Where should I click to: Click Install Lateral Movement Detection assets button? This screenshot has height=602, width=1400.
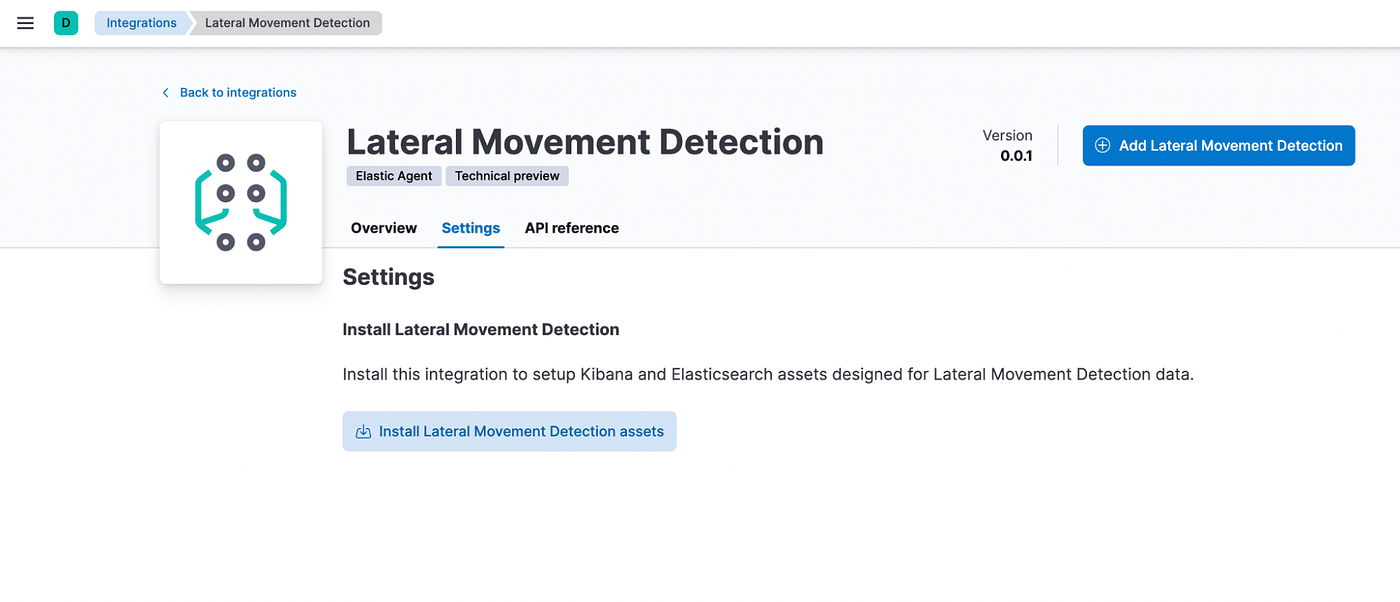(x=510, y=431)
